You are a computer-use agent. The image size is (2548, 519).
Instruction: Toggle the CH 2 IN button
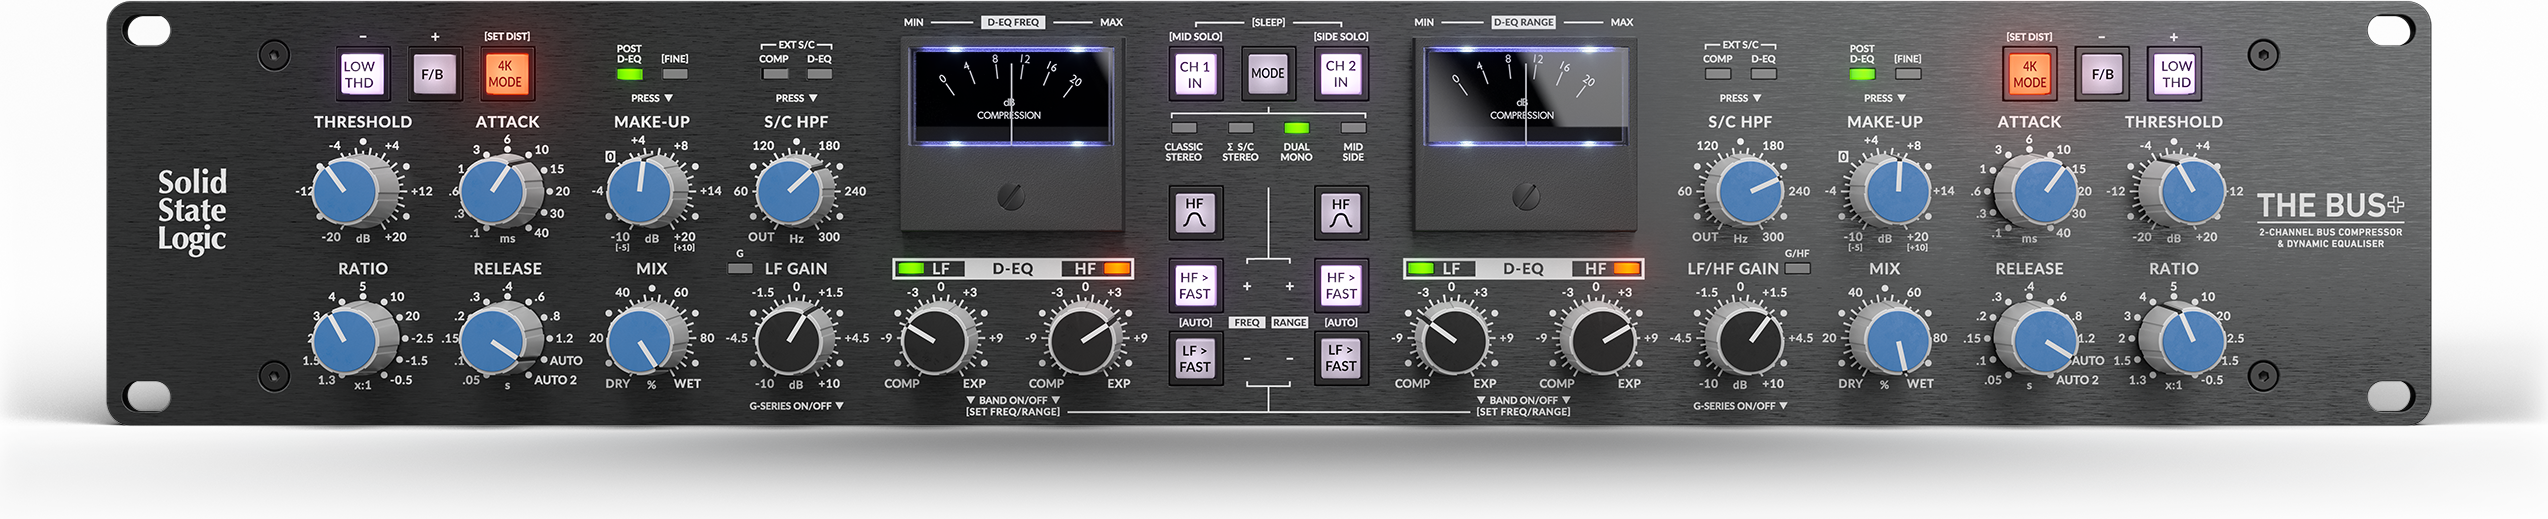click(1341, 74)
